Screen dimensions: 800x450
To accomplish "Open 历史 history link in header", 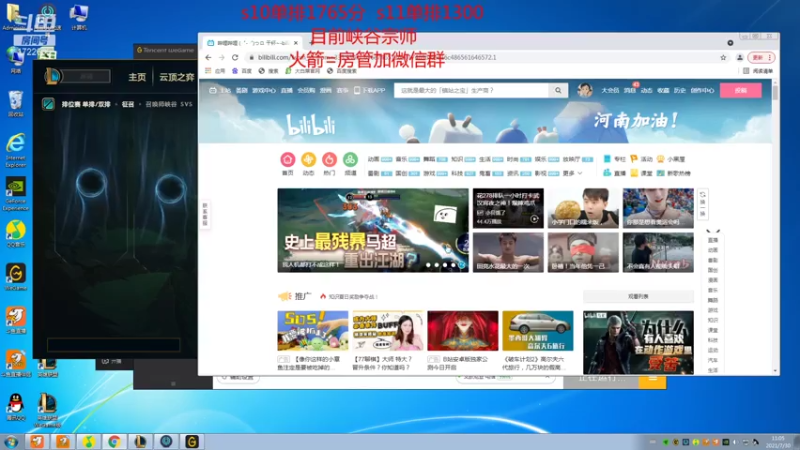I will pos(680,90).
